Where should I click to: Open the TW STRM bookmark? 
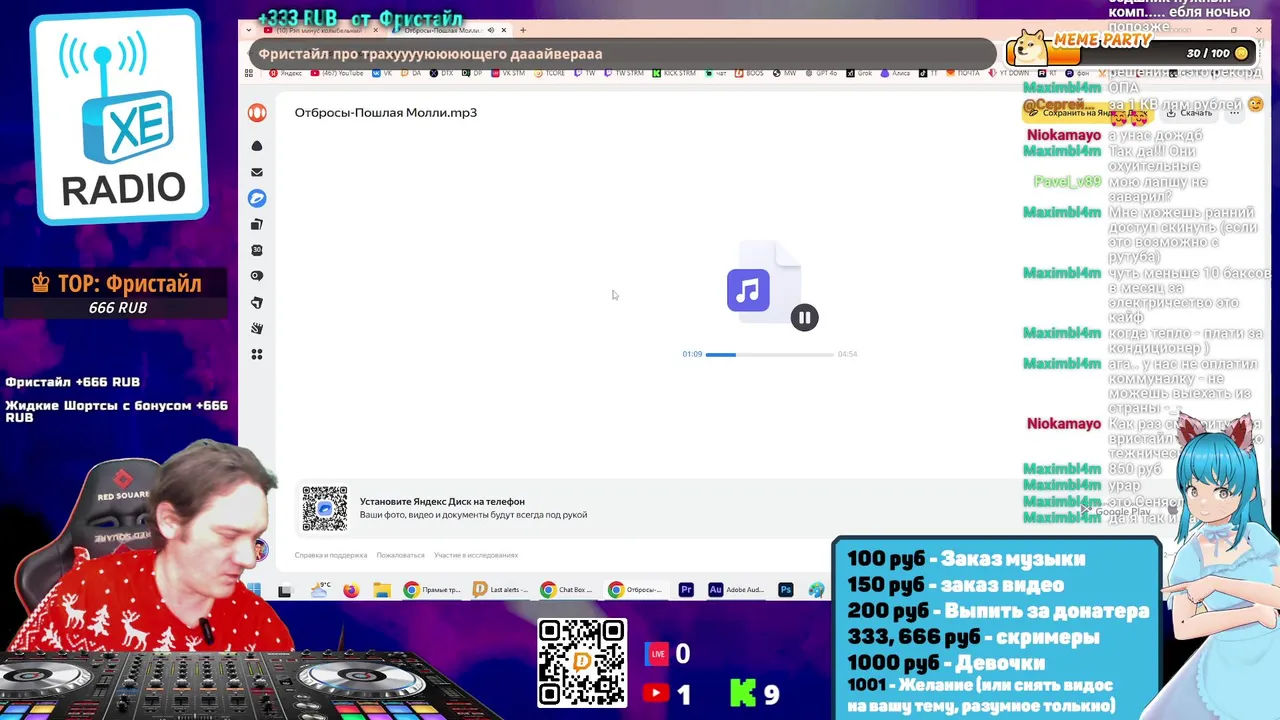623,73
